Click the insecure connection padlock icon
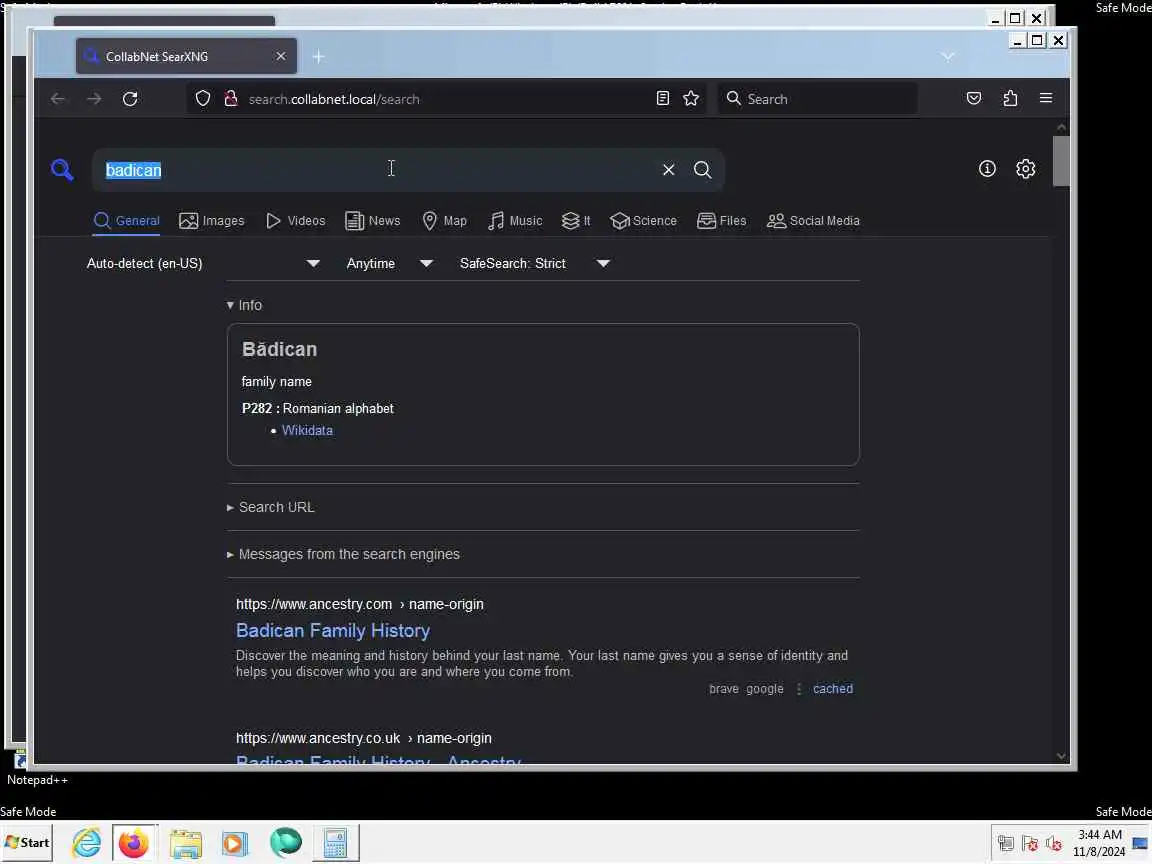 pos(231,98)
